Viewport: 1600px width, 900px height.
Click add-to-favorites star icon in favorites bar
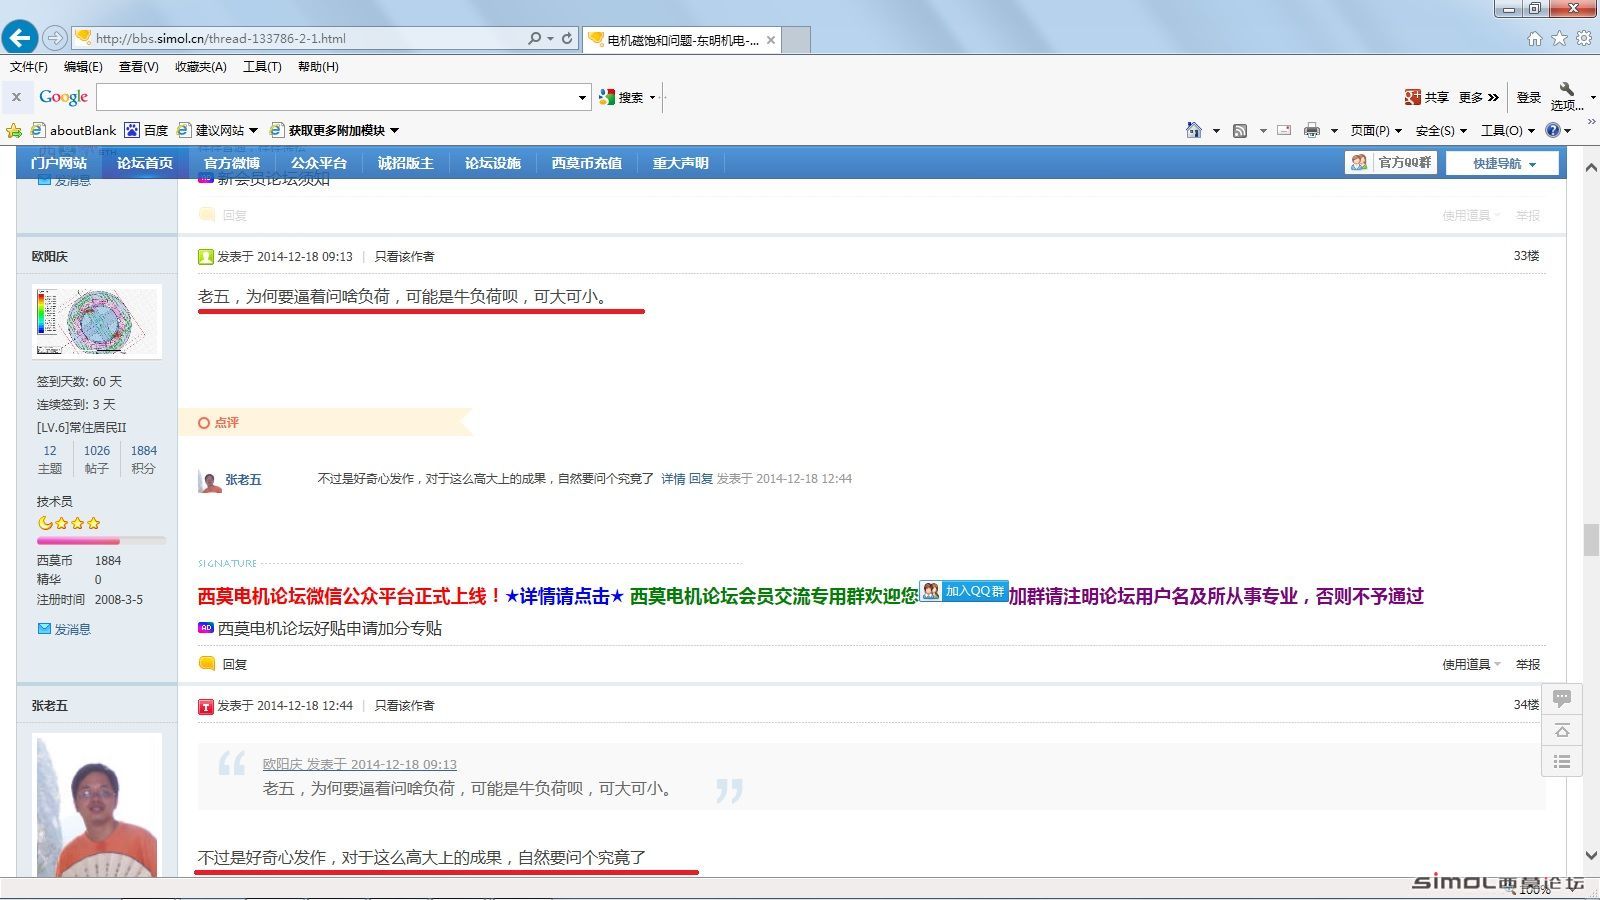click(x=14, y=130)
